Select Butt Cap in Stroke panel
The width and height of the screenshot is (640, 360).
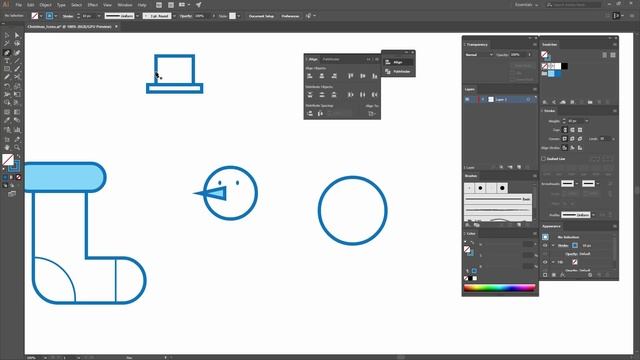tap(565, 130)
